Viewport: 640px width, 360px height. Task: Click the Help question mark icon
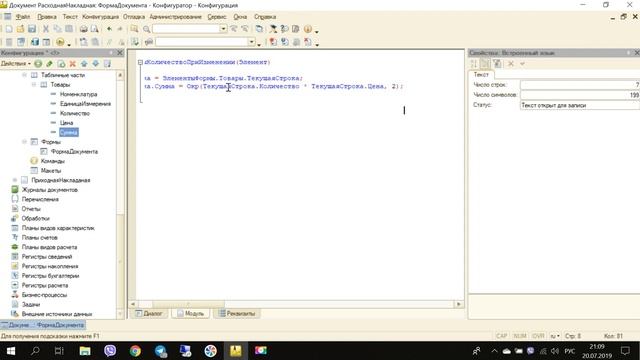284,29
